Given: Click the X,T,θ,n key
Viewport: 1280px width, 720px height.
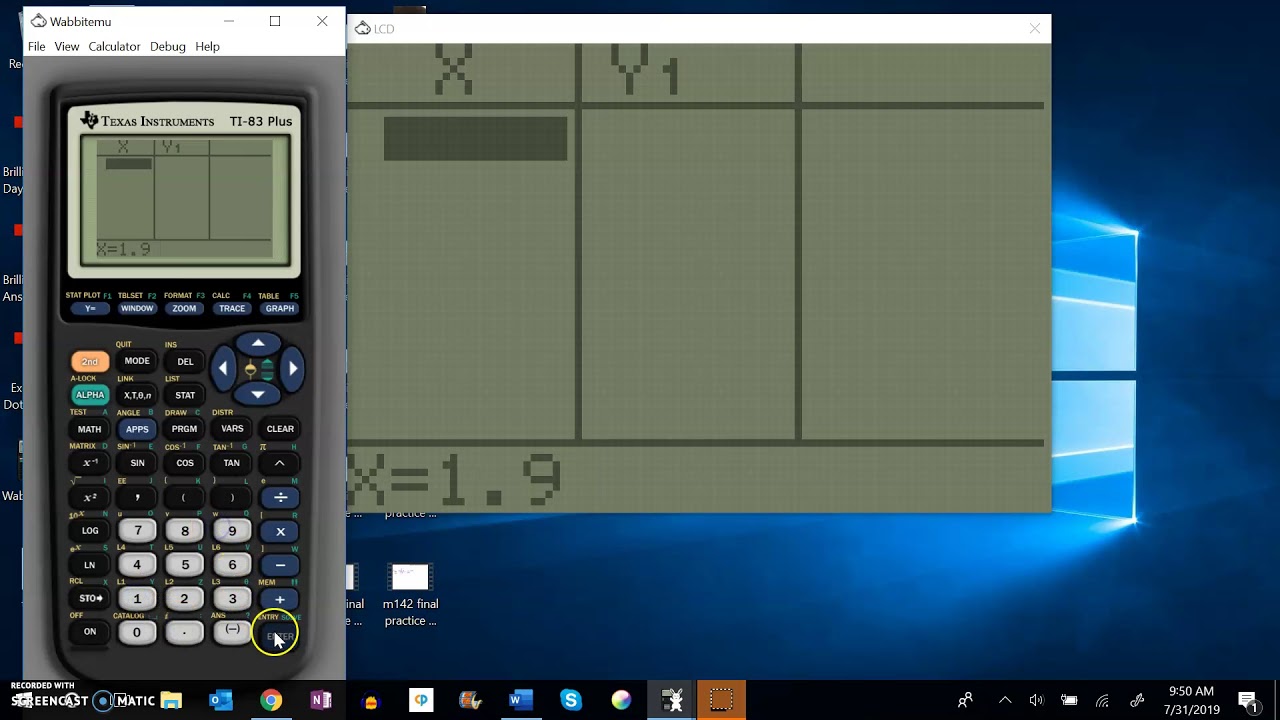Looking at the screenshot, I should click(137, 395).
